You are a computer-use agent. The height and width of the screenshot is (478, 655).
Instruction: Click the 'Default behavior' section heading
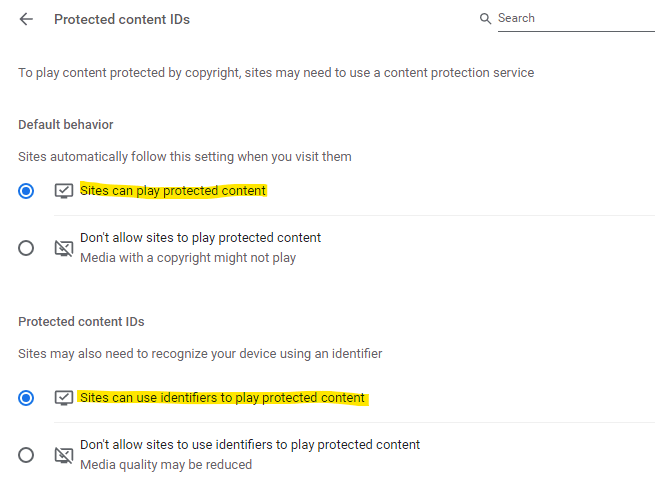point(66,125)
